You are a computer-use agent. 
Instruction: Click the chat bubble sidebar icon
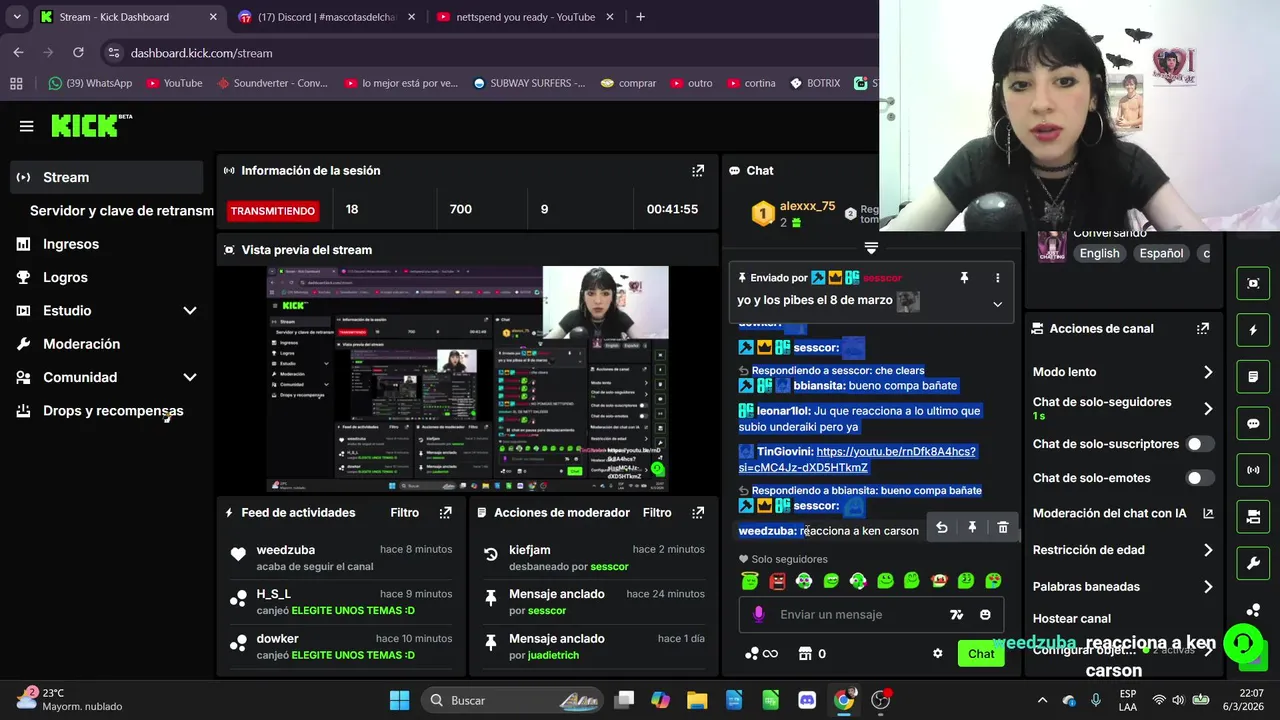tap(1253, 424)
